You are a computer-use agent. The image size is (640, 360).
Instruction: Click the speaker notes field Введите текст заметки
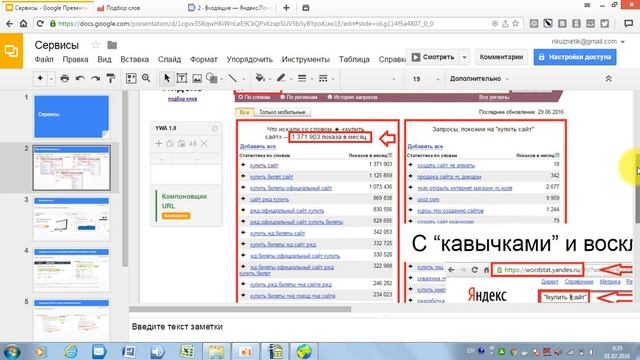177,327
